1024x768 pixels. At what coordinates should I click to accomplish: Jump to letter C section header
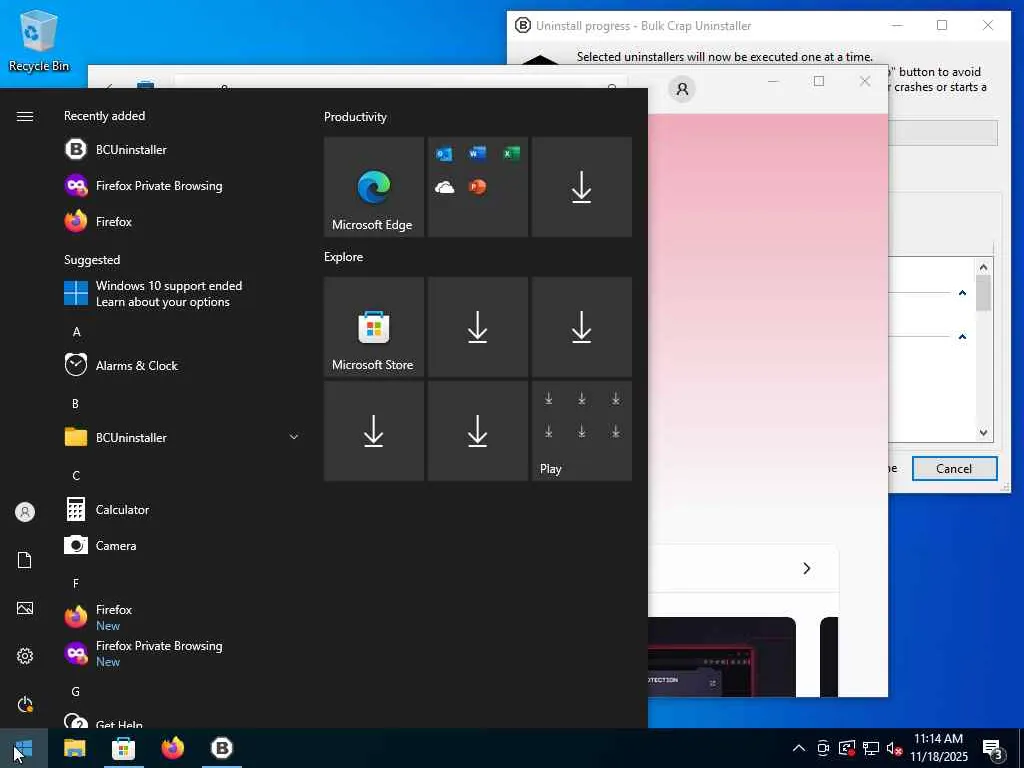click(76, 475)
